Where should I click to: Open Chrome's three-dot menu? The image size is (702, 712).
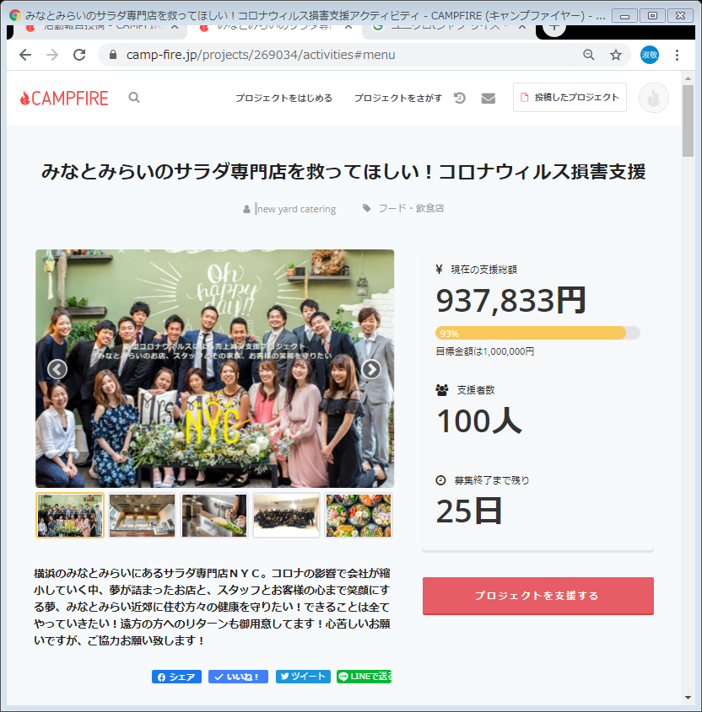pyautogui.click(x=679, y=54)
